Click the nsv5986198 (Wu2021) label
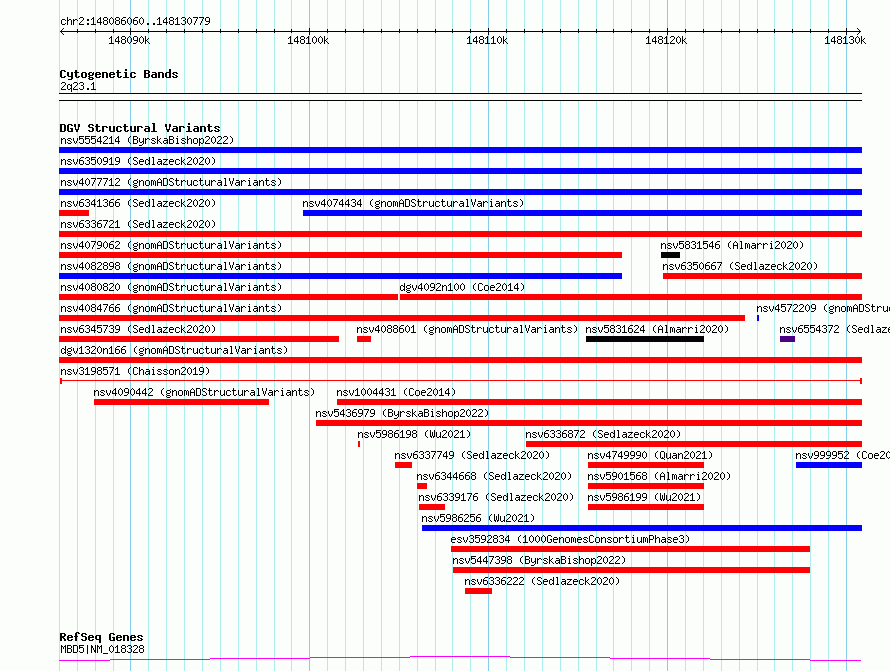 [x=414, y=434]
